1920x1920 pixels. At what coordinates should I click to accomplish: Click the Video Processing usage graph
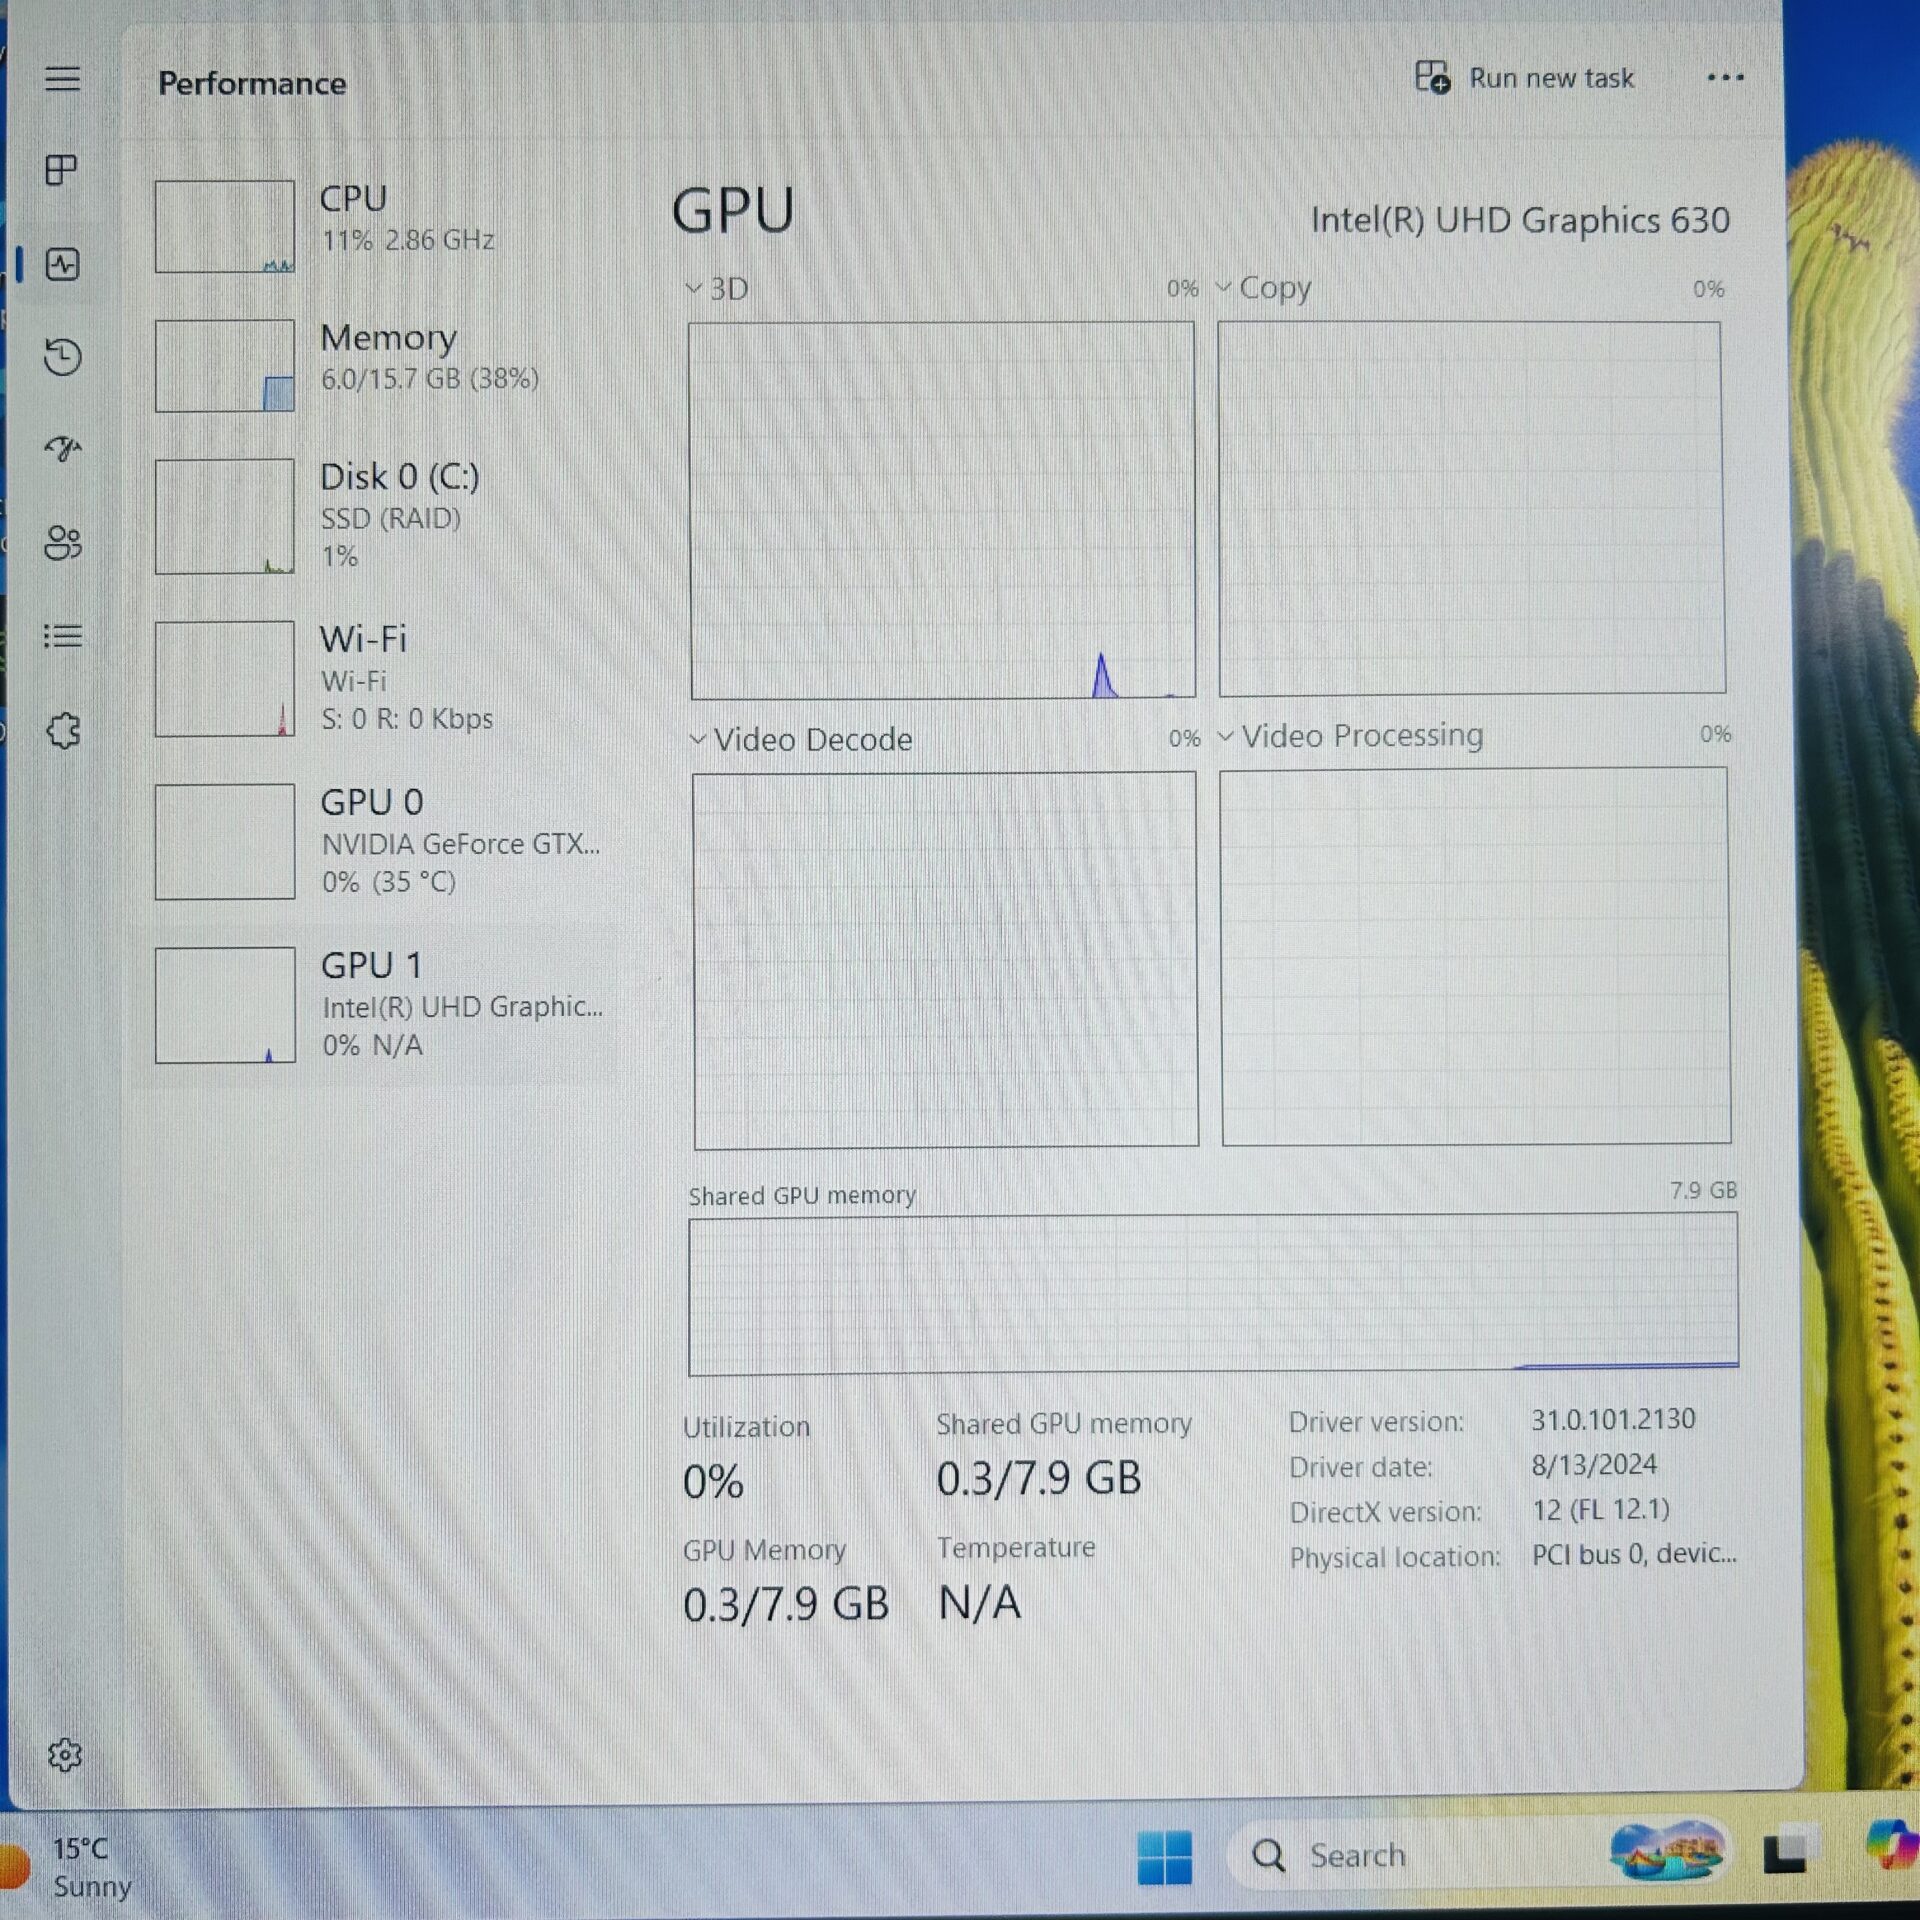(1476, 956)
